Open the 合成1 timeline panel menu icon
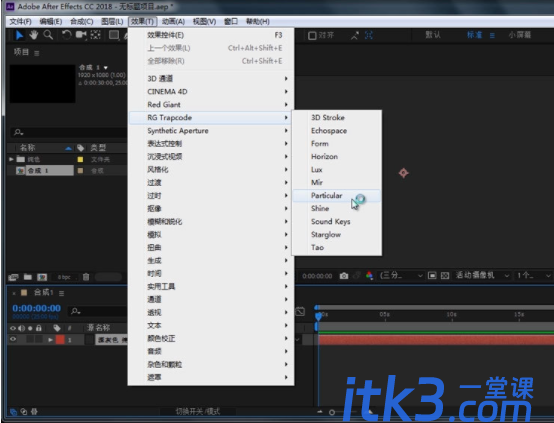Image resolution: width=554 pixels, height=423 pixels. click(x=61, y=293)
